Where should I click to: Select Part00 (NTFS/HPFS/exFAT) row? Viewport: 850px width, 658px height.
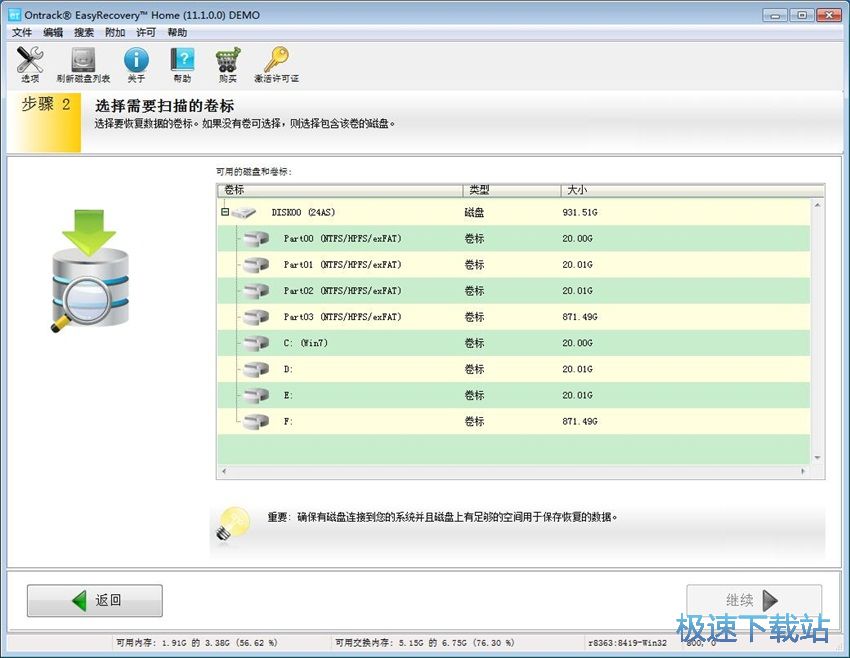click(513, 238)
